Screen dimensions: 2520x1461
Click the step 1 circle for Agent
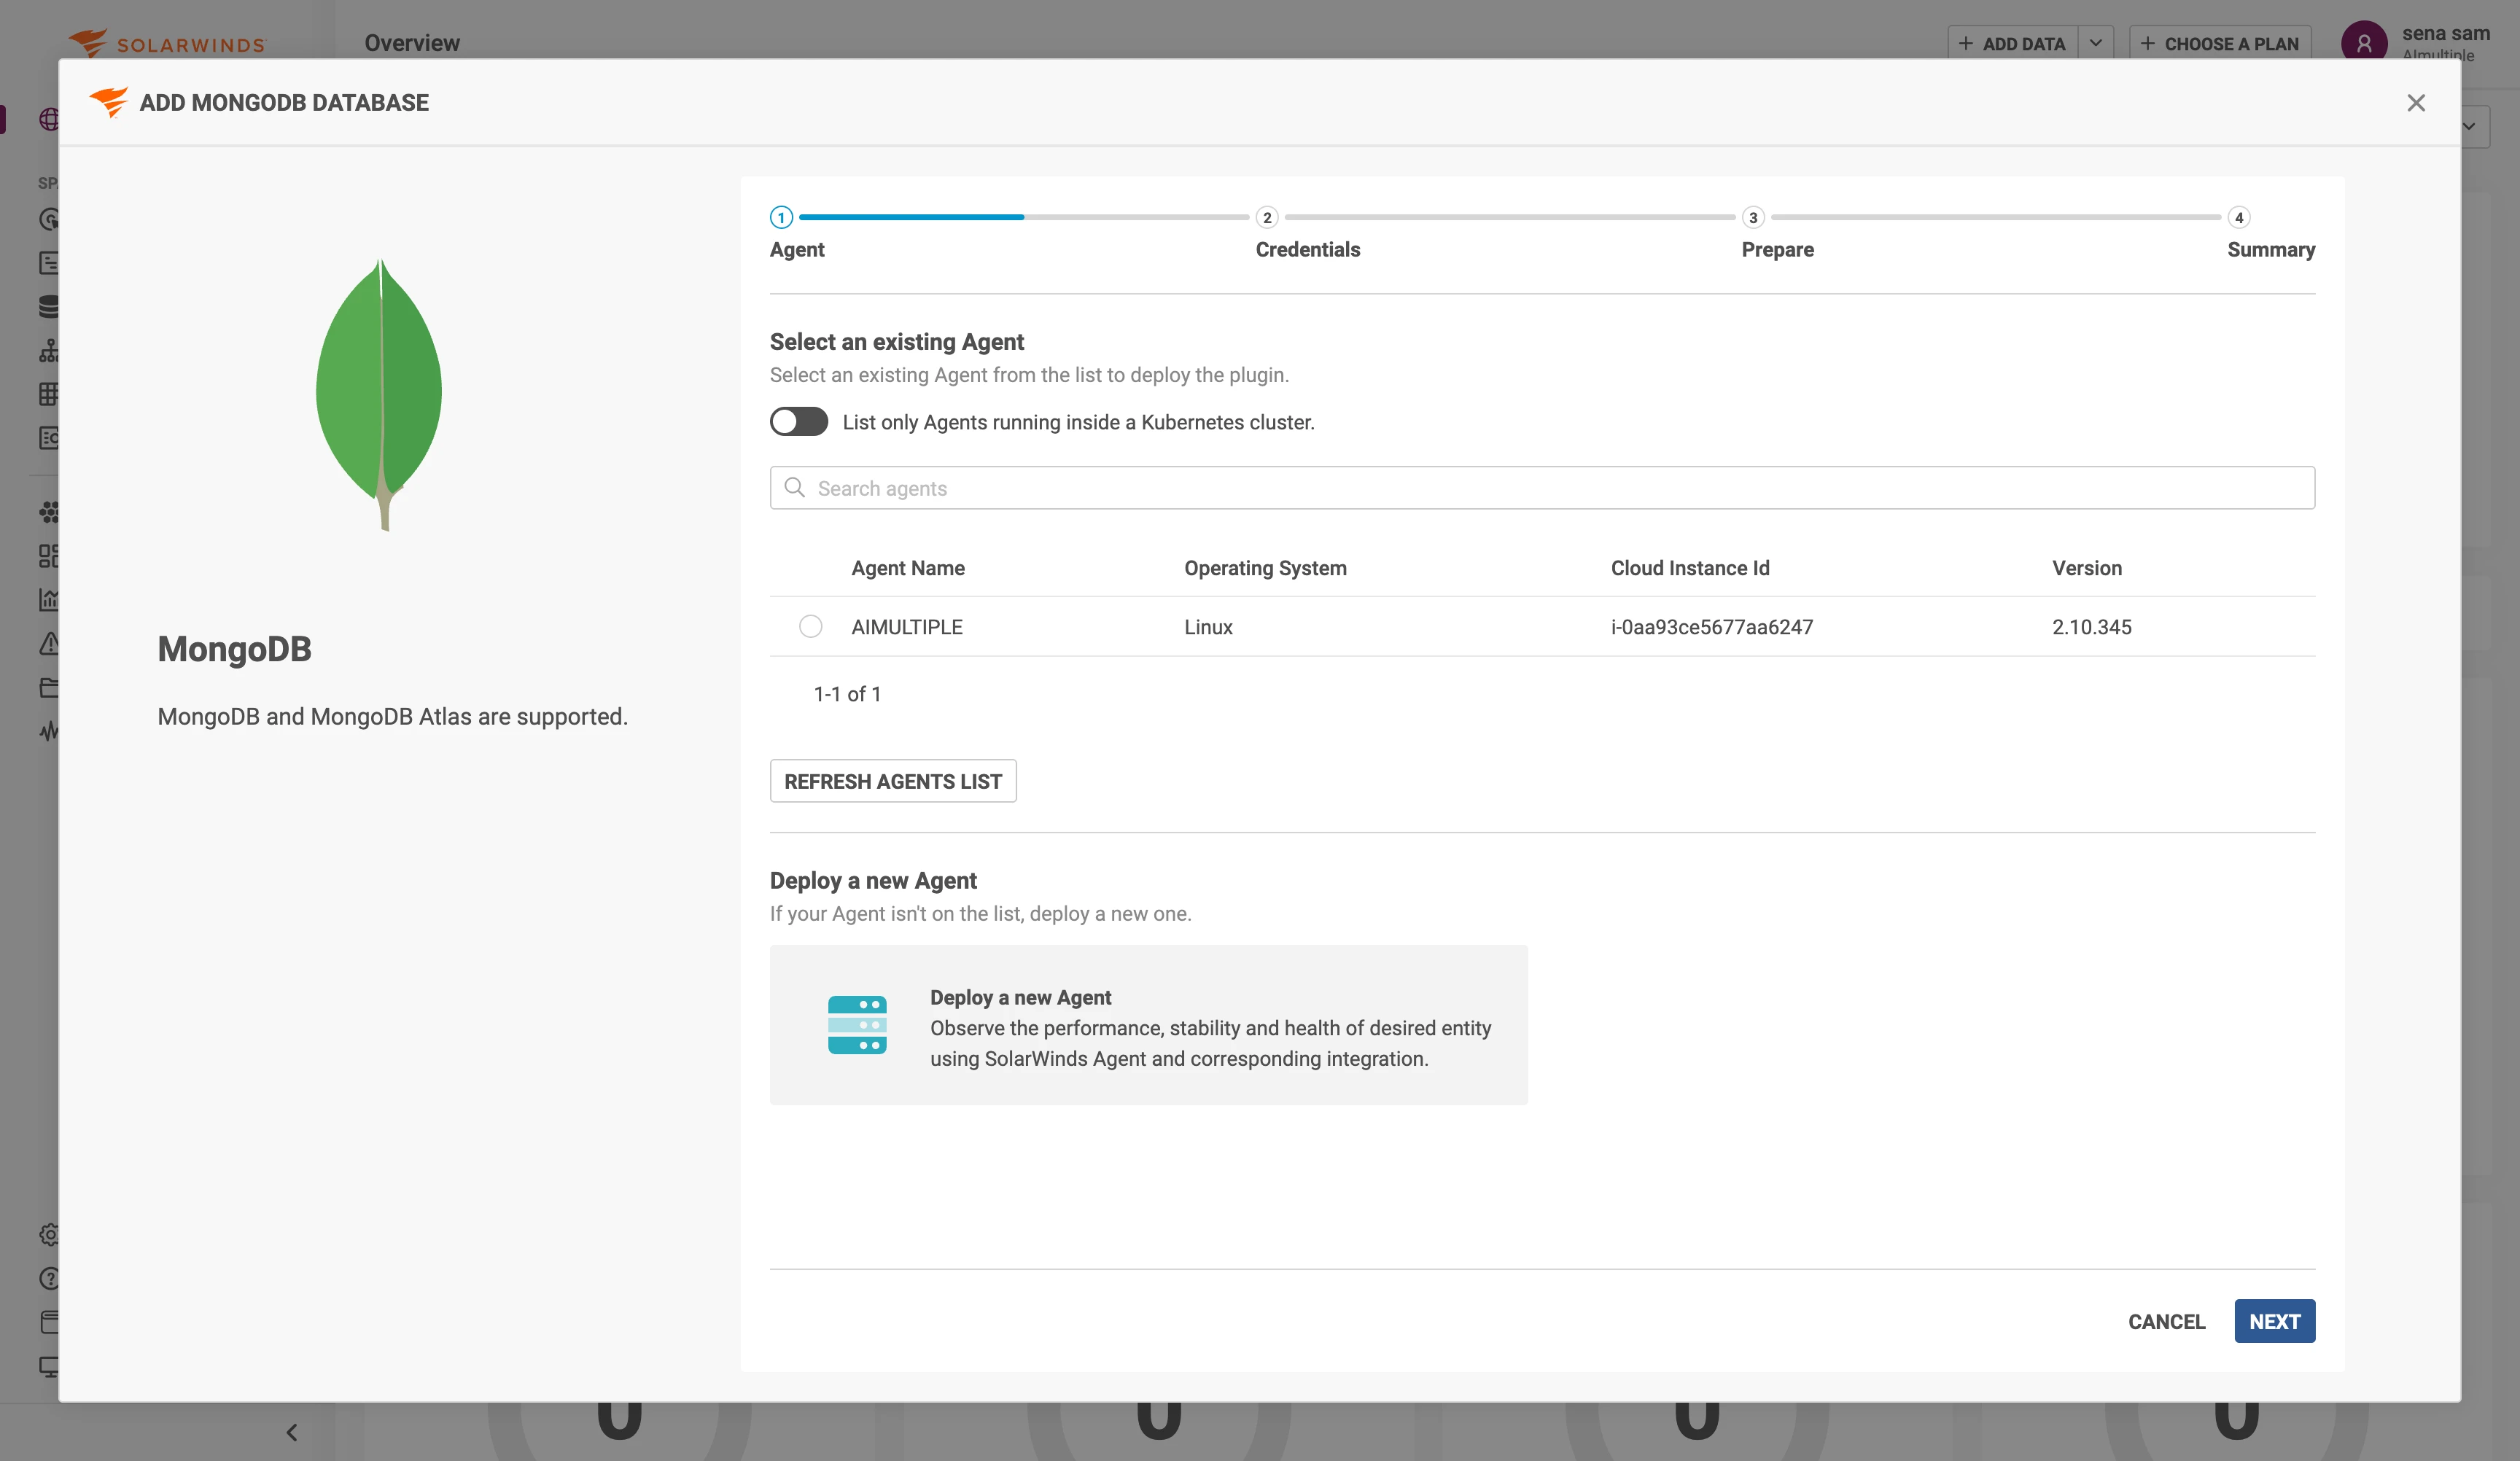(781, 217)
